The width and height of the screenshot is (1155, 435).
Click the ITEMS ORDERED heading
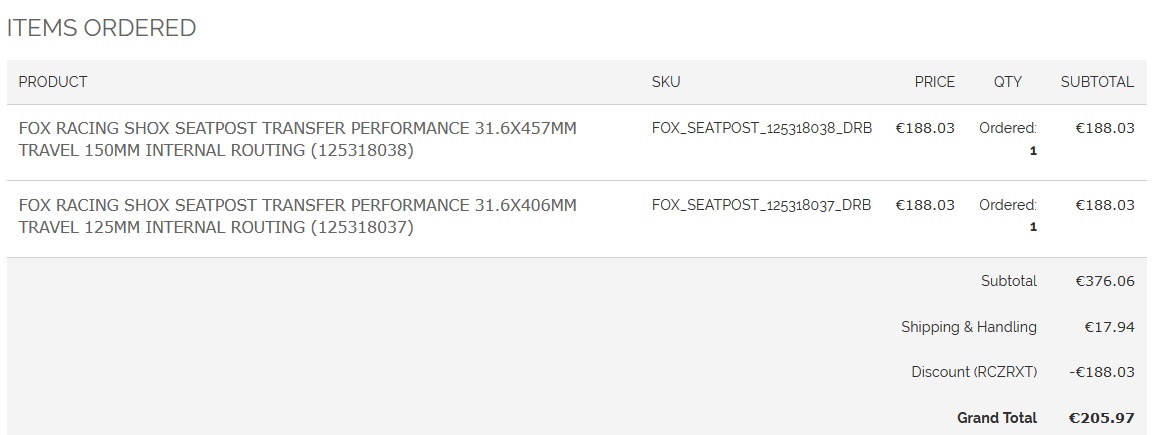pyautogui.click(x=101, y=28)
